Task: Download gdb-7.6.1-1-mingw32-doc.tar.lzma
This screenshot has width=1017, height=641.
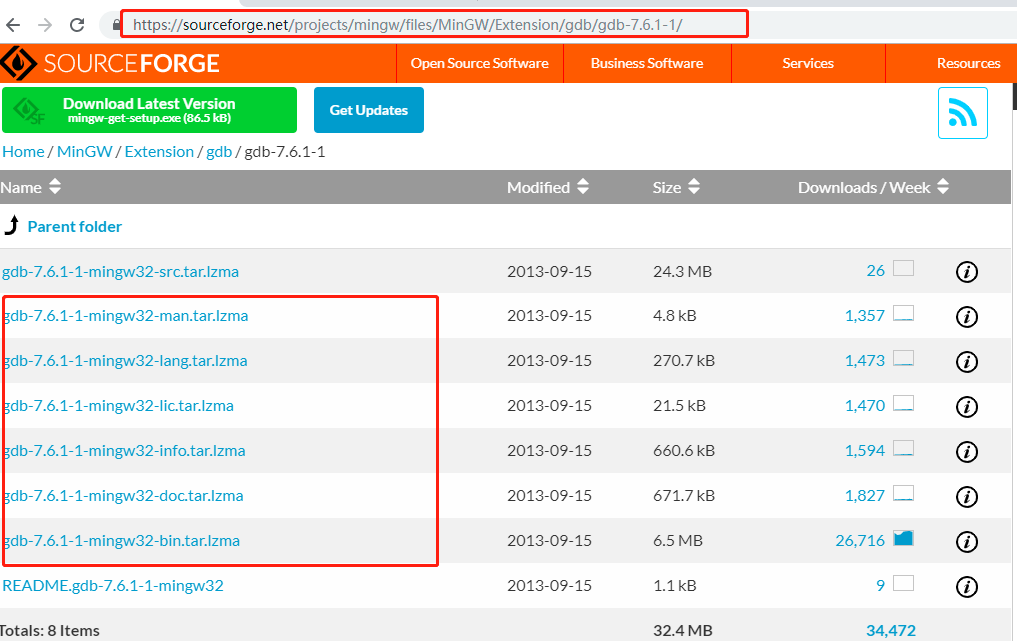Action: (x=124, y=496)
